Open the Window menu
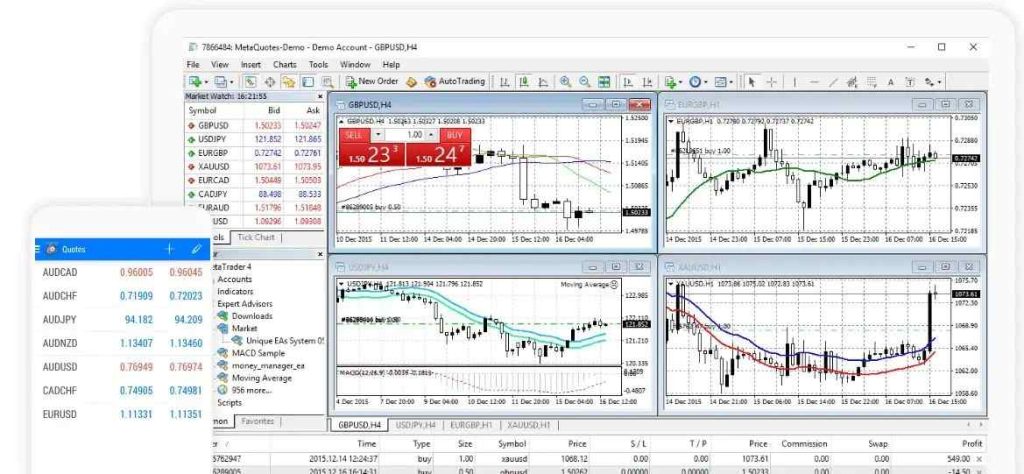 (355, 65)
